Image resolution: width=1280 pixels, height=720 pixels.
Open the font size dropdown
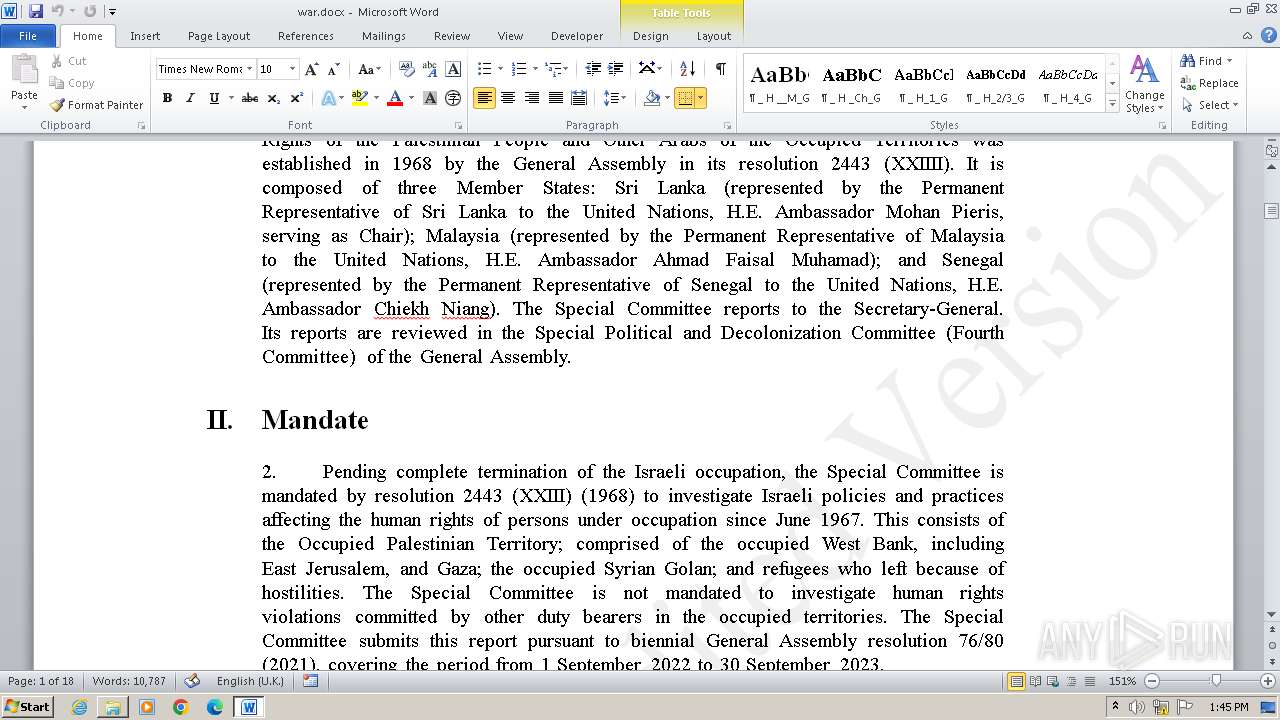(292, 69)
